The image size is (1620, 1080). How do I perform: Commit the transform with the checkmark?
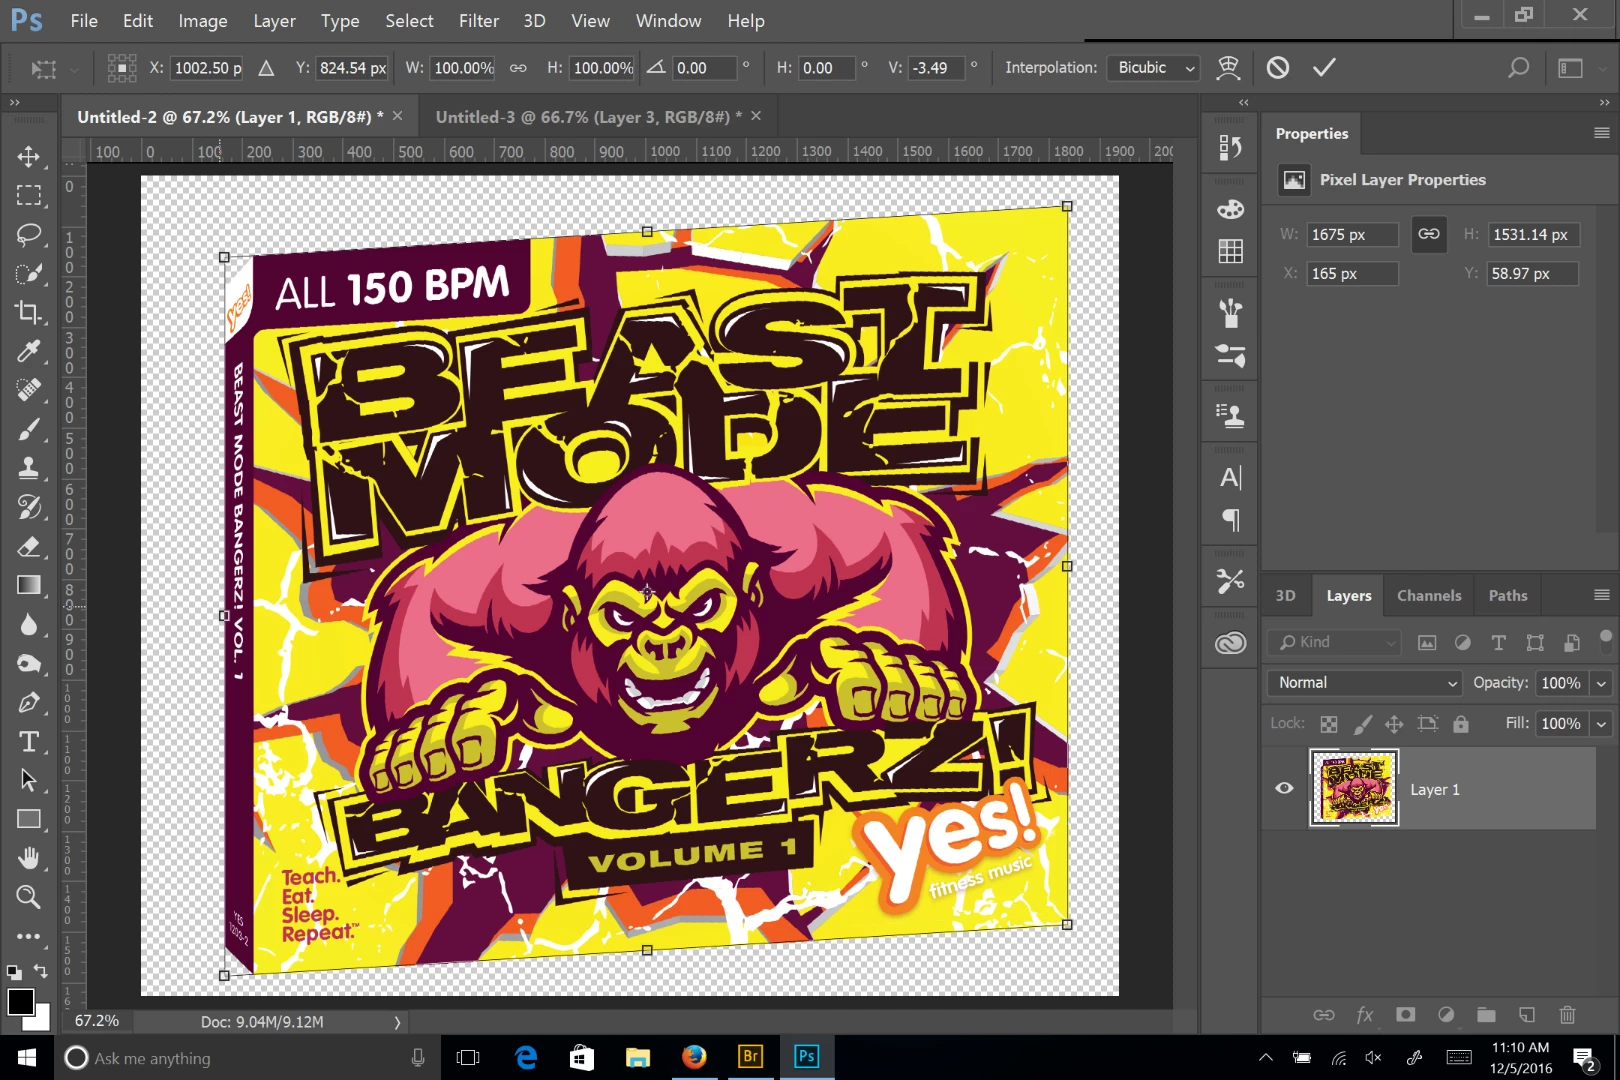(x=1324, y=67)
